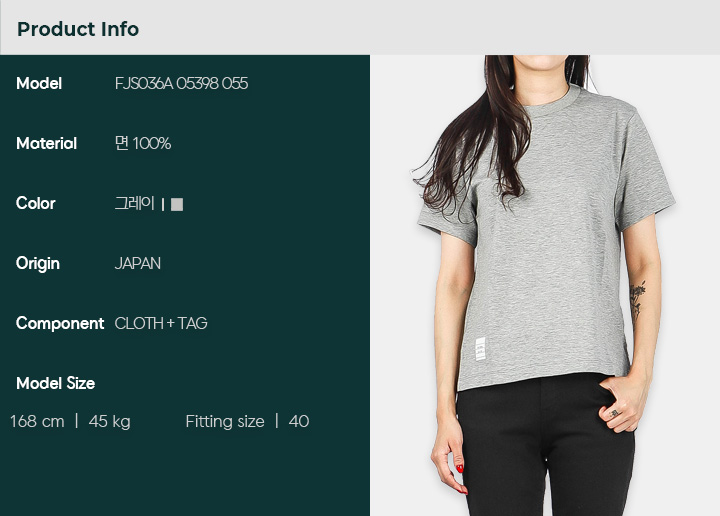The image size is (720, 516).
Task: Click the Component label
Action: tap(60, 324)
